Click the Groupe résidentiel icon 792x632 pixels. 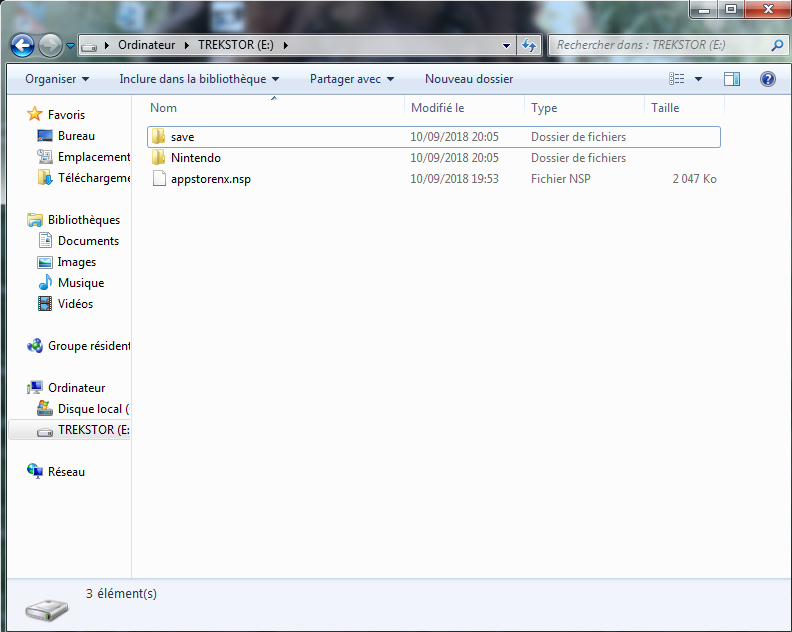tap(34, 346)
